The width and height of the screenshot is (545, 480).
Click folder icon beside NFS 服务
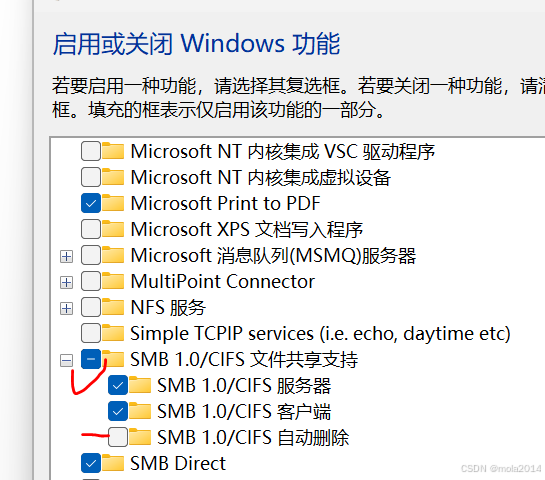pos(113,307)
